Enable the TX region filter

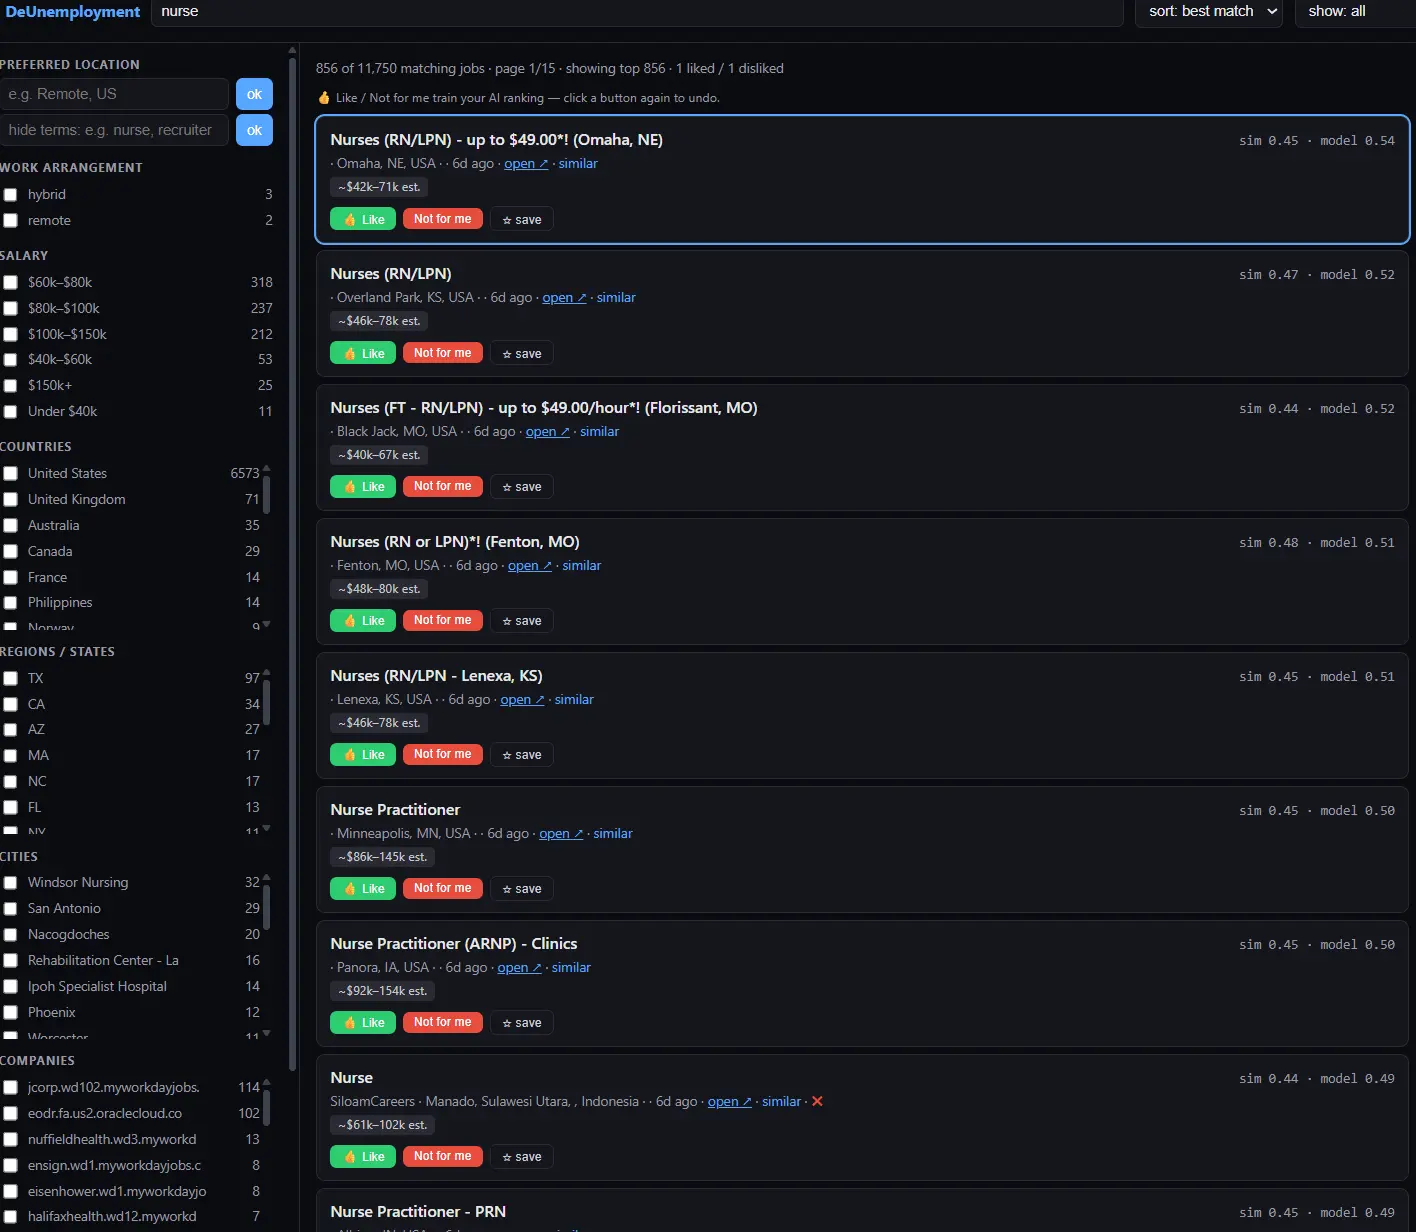pos(11,679)
